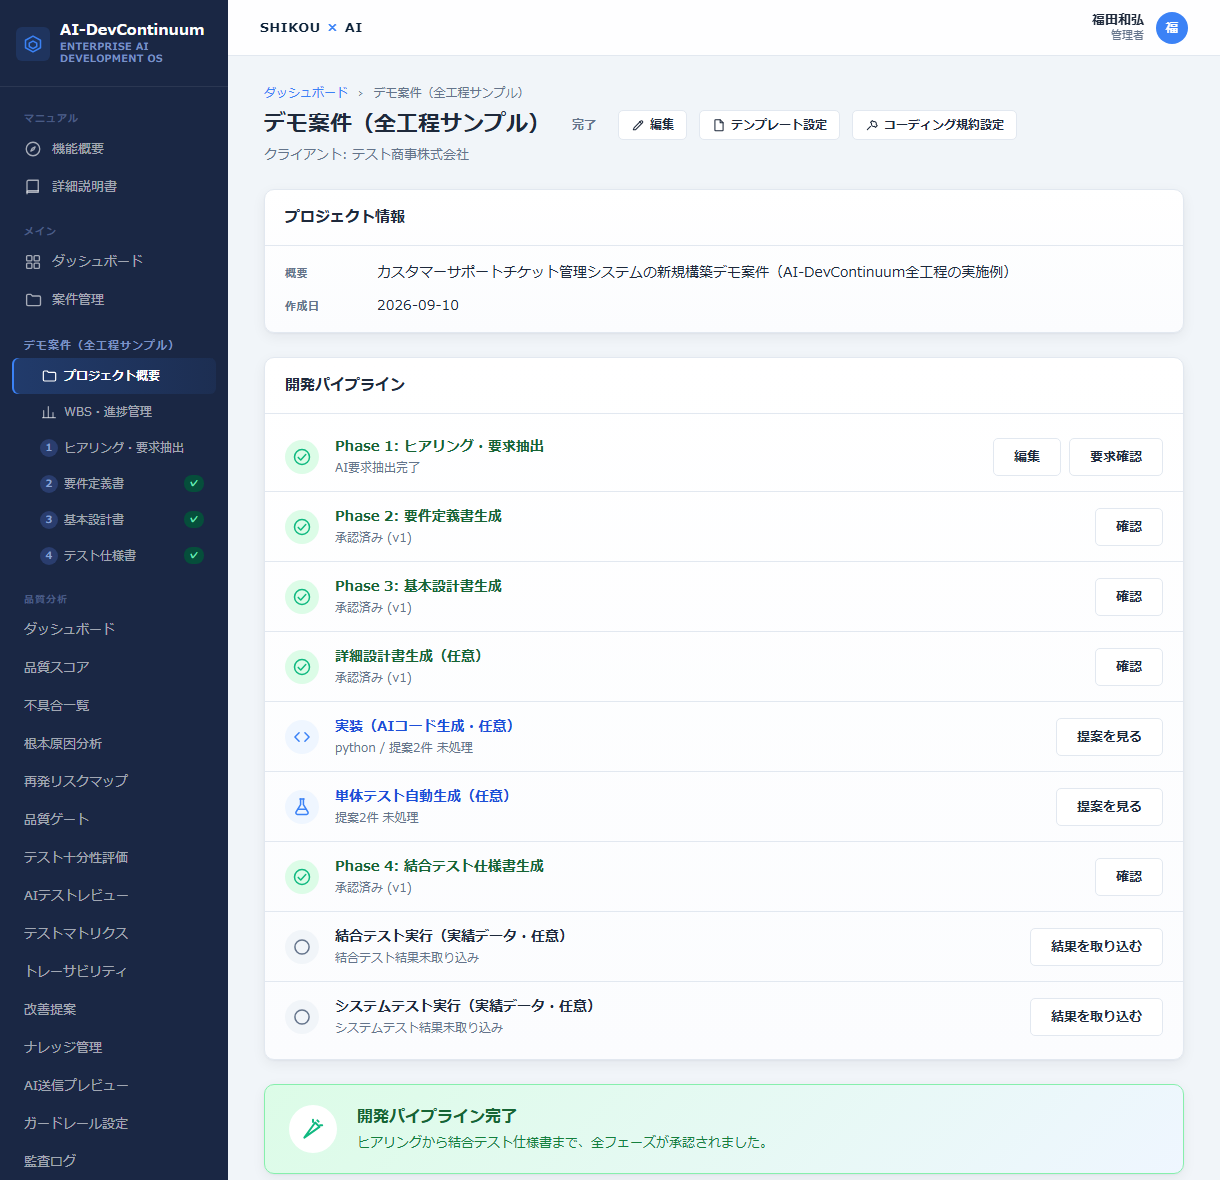The width and height of the screenshot is (1220, 1180).
Task: Click the ダッシュボード breadcrumb link
Action: tap(306, 92)
